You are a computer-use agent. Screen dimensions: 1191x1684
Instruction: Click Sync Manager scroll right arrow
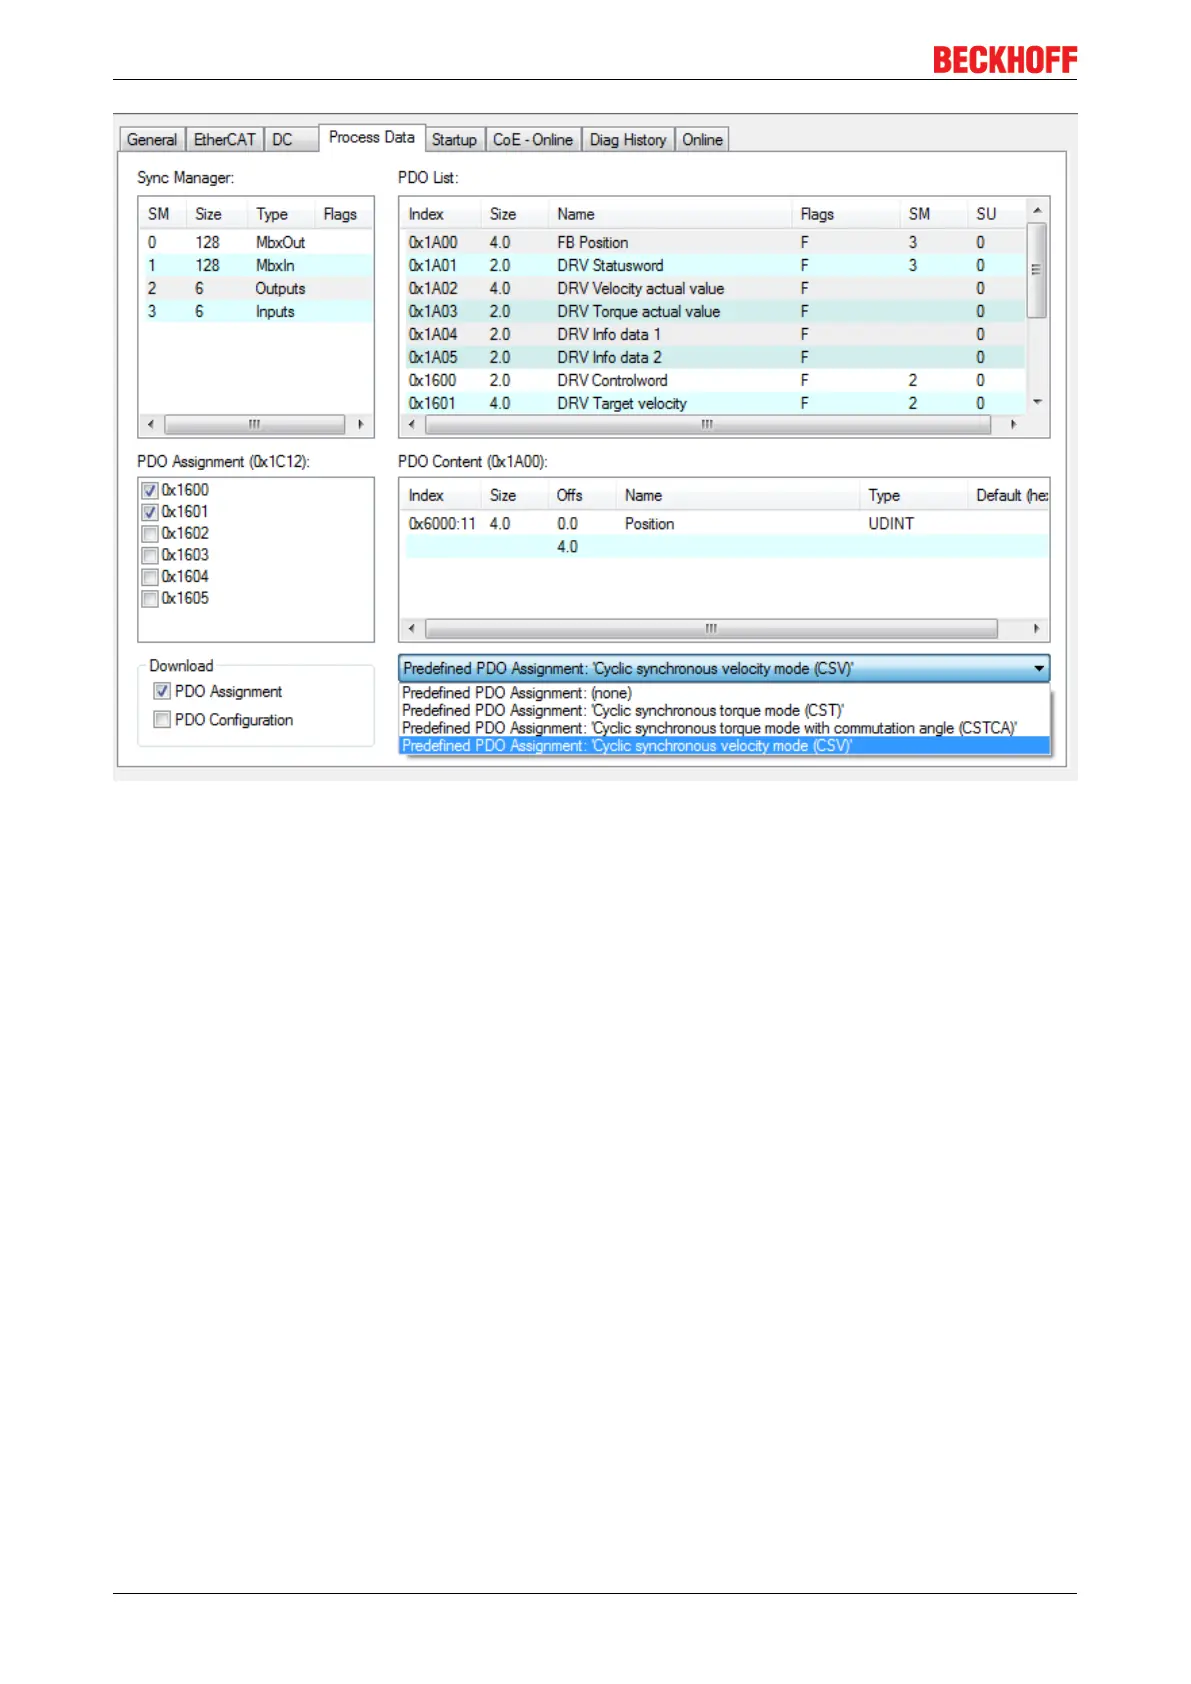coord(360,424)
